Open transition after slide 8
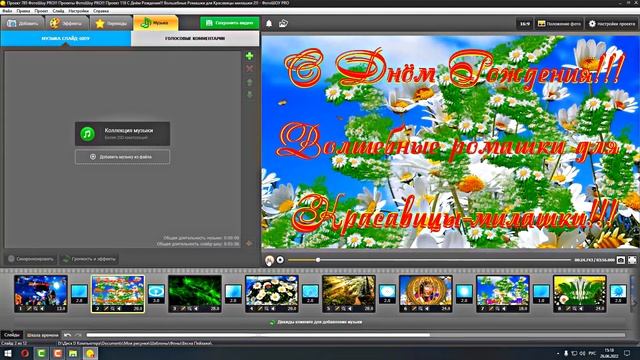Image resolution: width=640 pixels, height=360 pixels. [x=618, y=294]
